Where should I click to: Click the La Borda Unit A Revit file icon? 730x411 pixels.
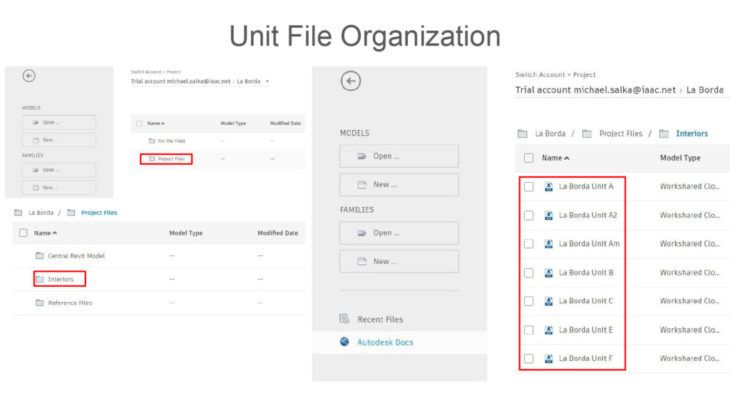click(x=549, y=187)
